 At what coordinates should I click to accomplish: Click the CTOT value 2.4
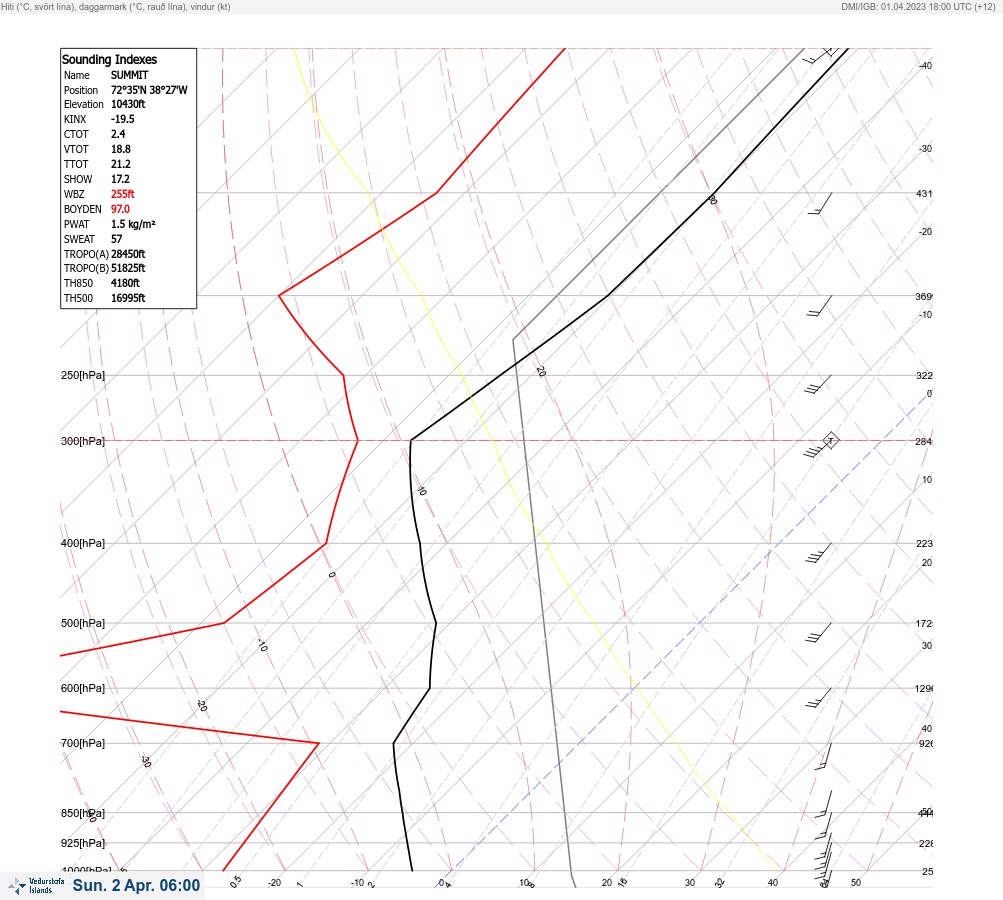click(x=118, y=134)
